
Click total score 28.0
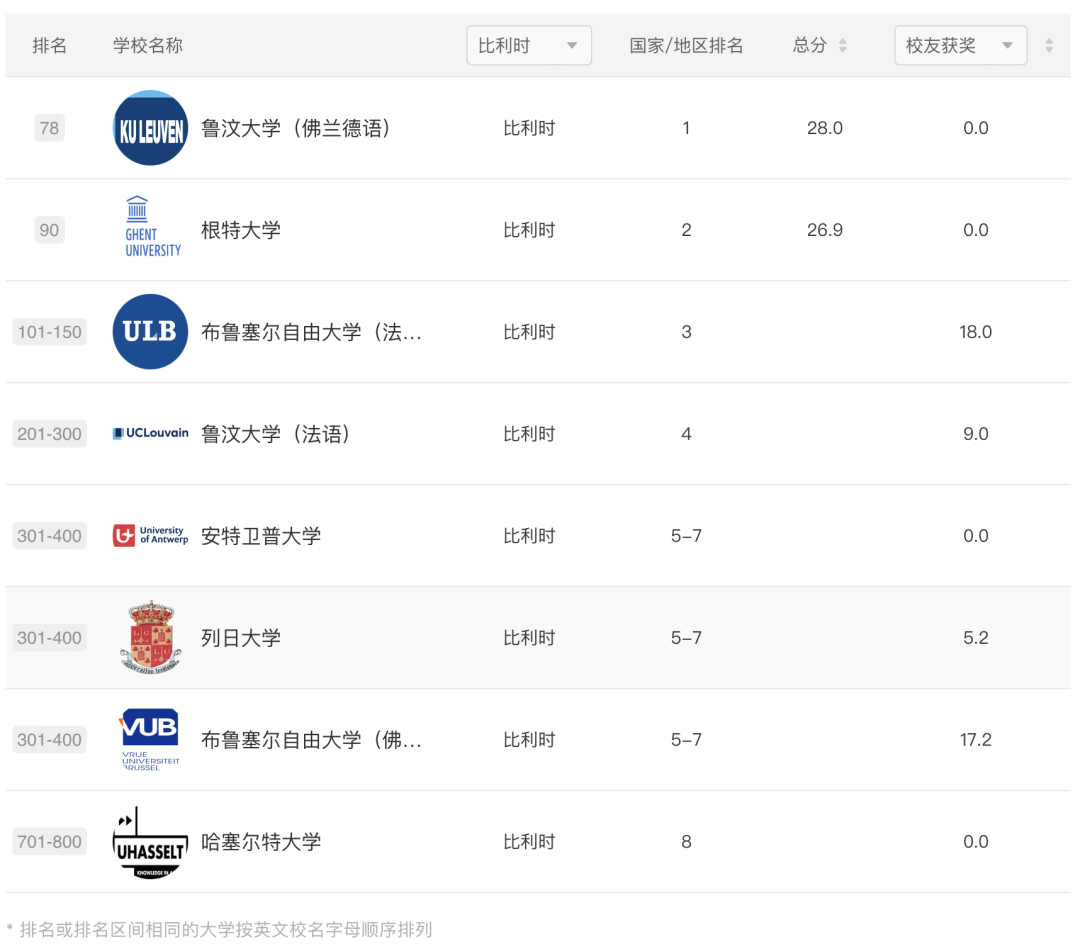coord(824,128)
